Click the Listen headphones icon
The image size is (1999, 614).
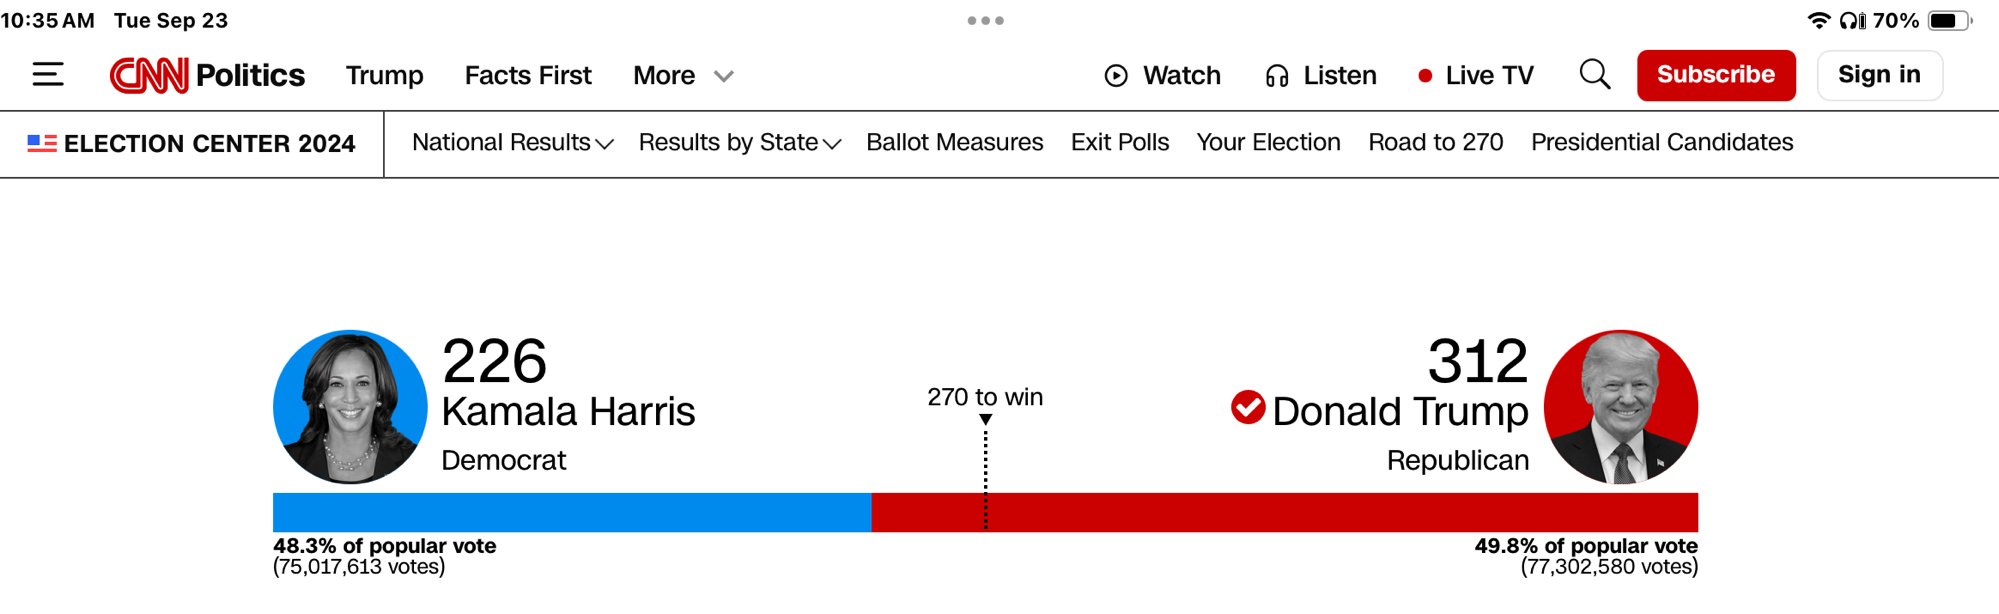pos(1277,76)
